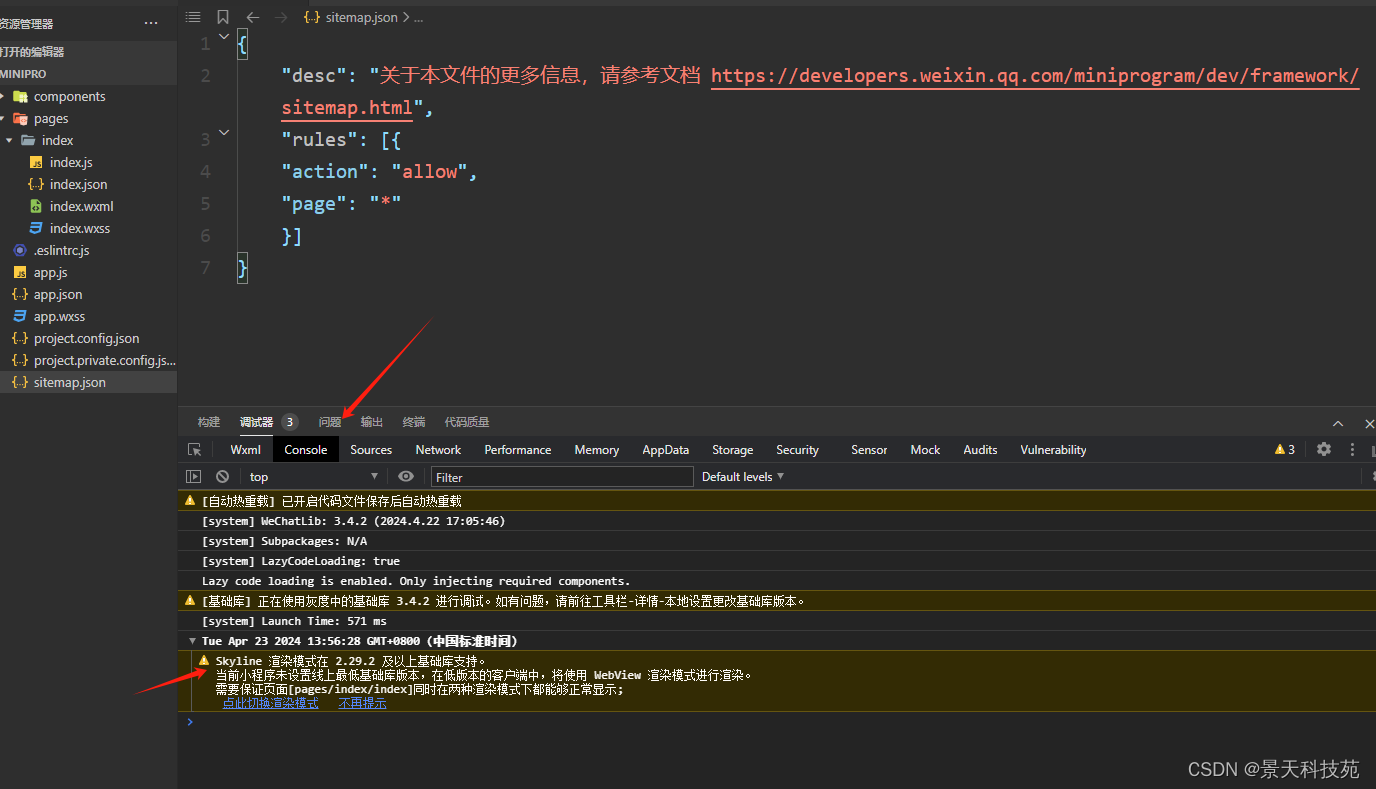This screenshot has height=789, width=1376.
Task: Switch to the 问题 tab
Action: coord(330,422)
